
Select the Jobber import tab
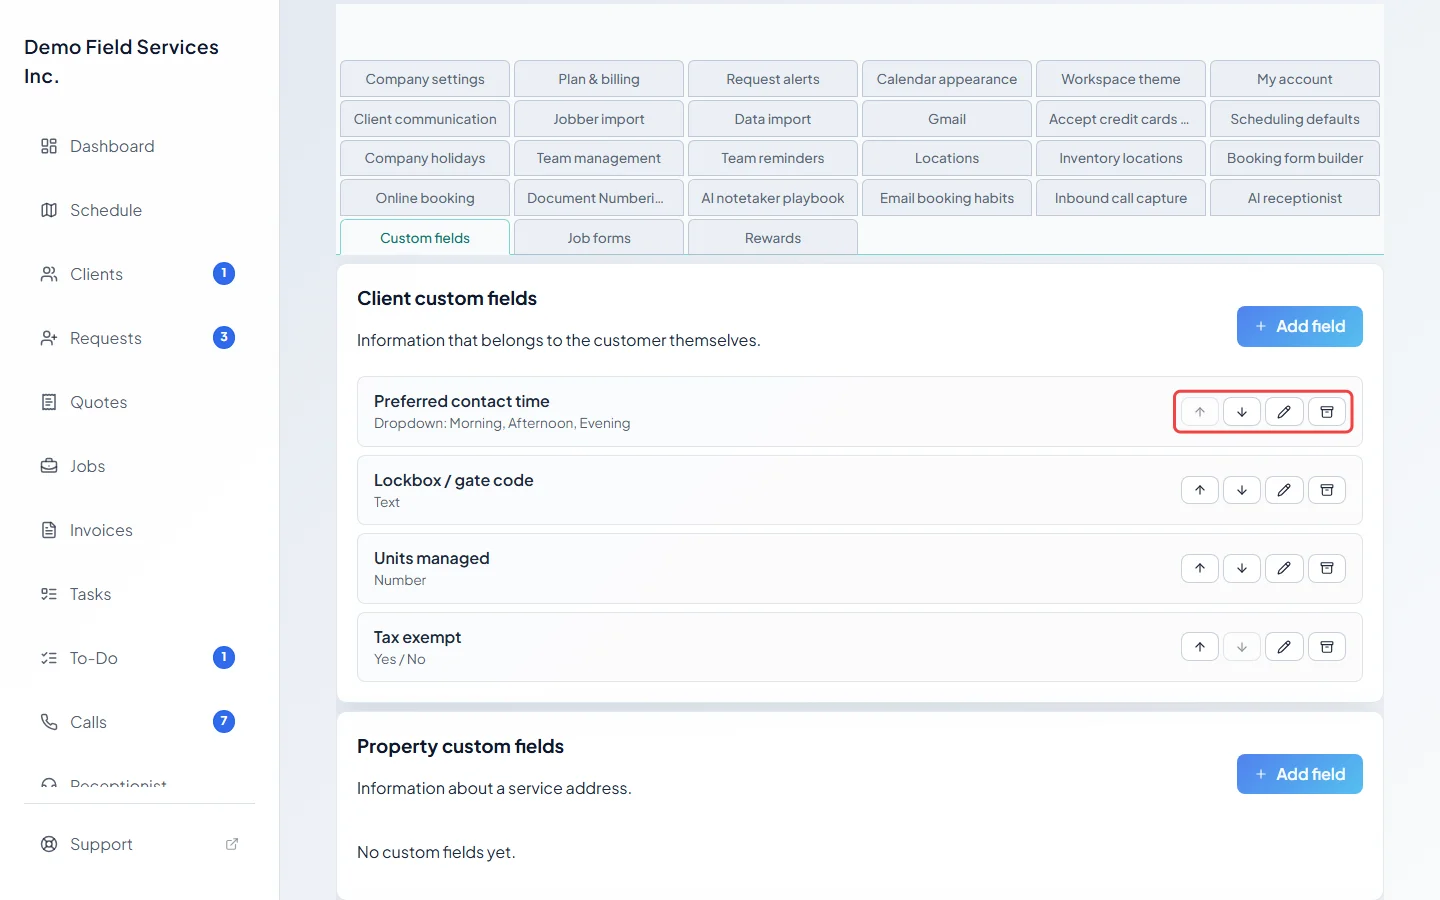[599, 119]
